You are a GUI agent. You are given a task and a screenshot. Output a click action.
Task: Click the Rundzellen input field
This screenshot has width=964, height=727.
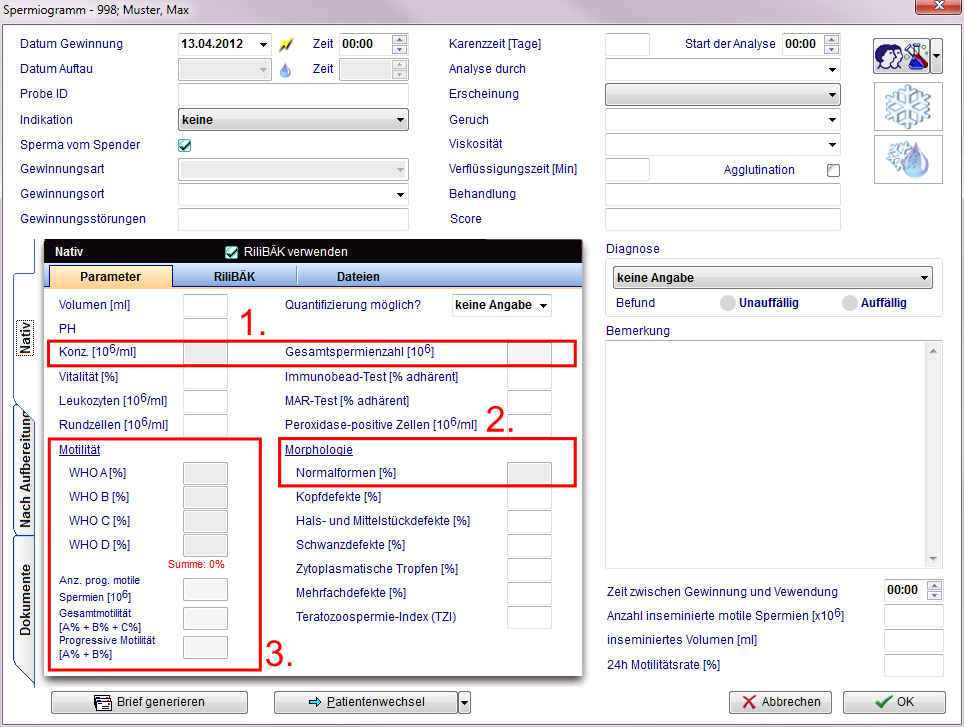click(205, 425)
